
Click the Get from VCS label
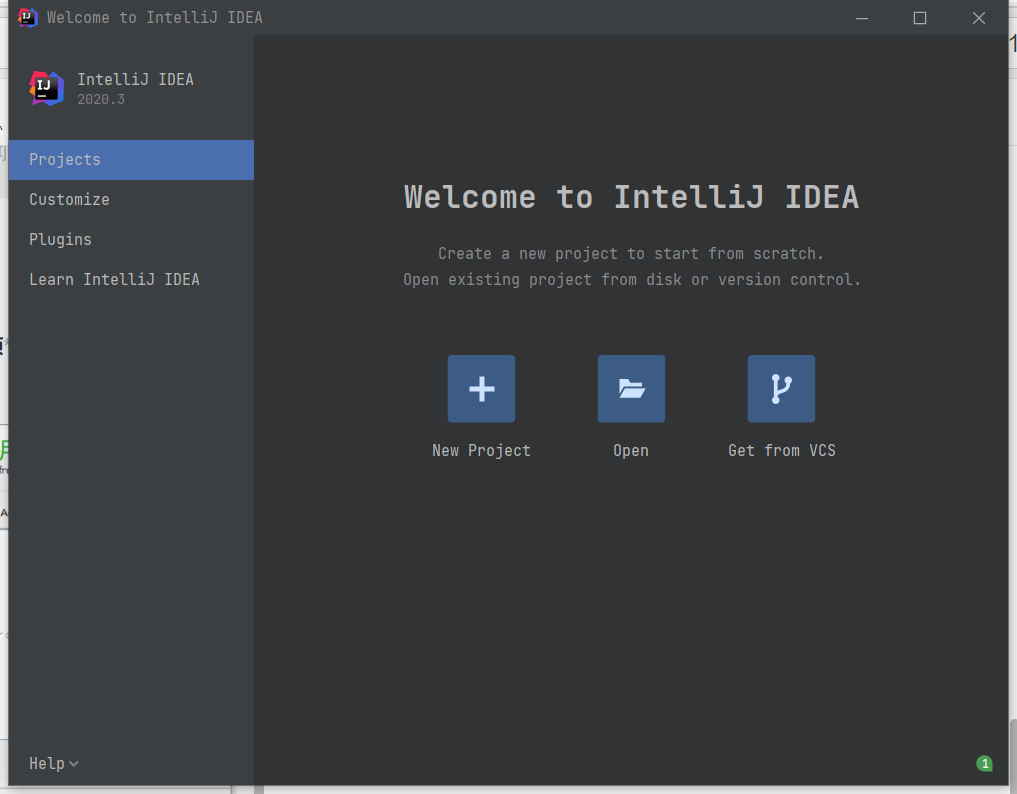(782, 451)
